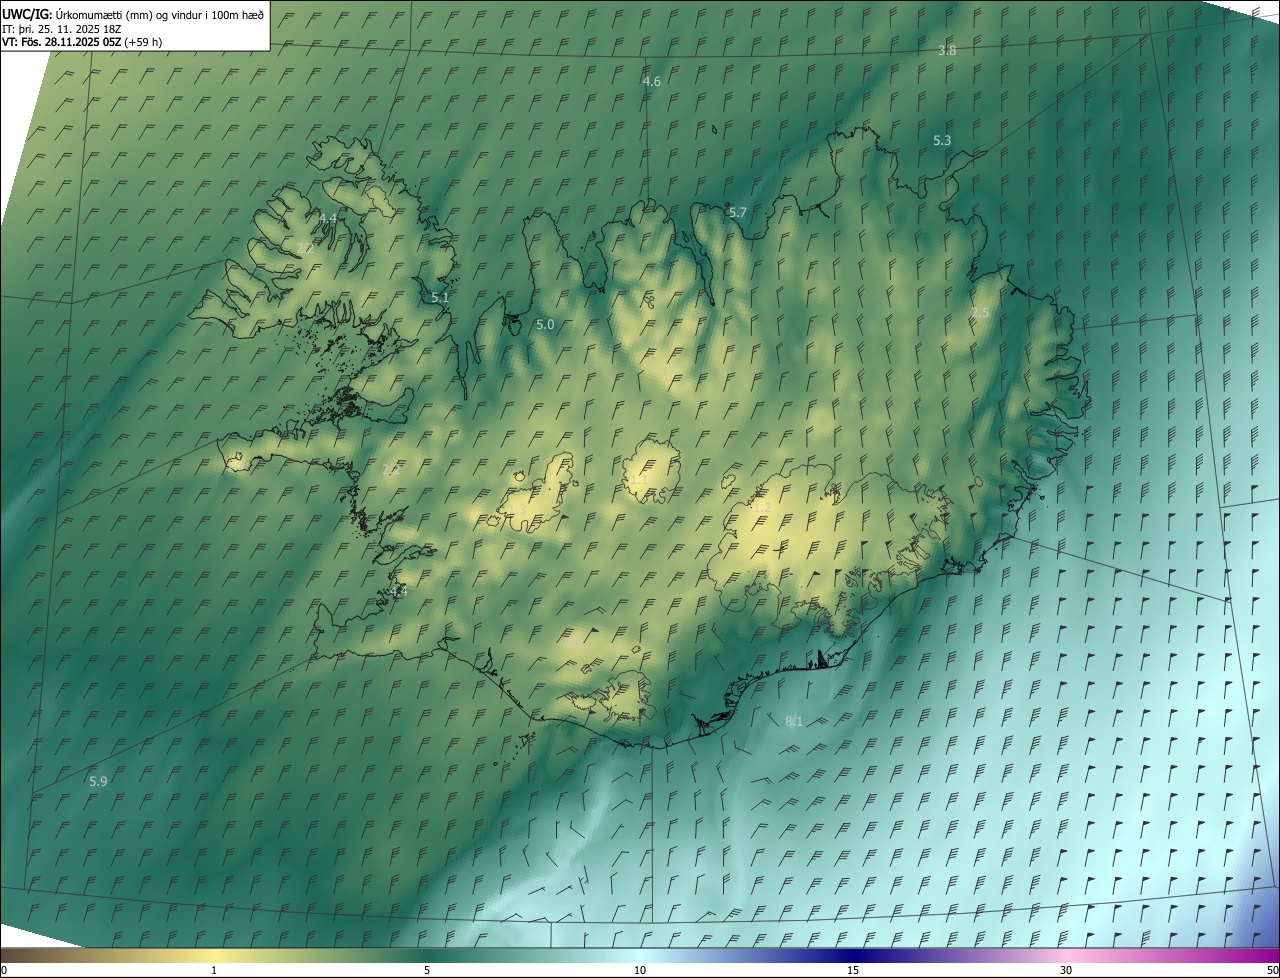The height and width of the screenshot is (978, 1280).
Task: Click the 8.1 value label off the coast
Action: (x=794, y=721)
